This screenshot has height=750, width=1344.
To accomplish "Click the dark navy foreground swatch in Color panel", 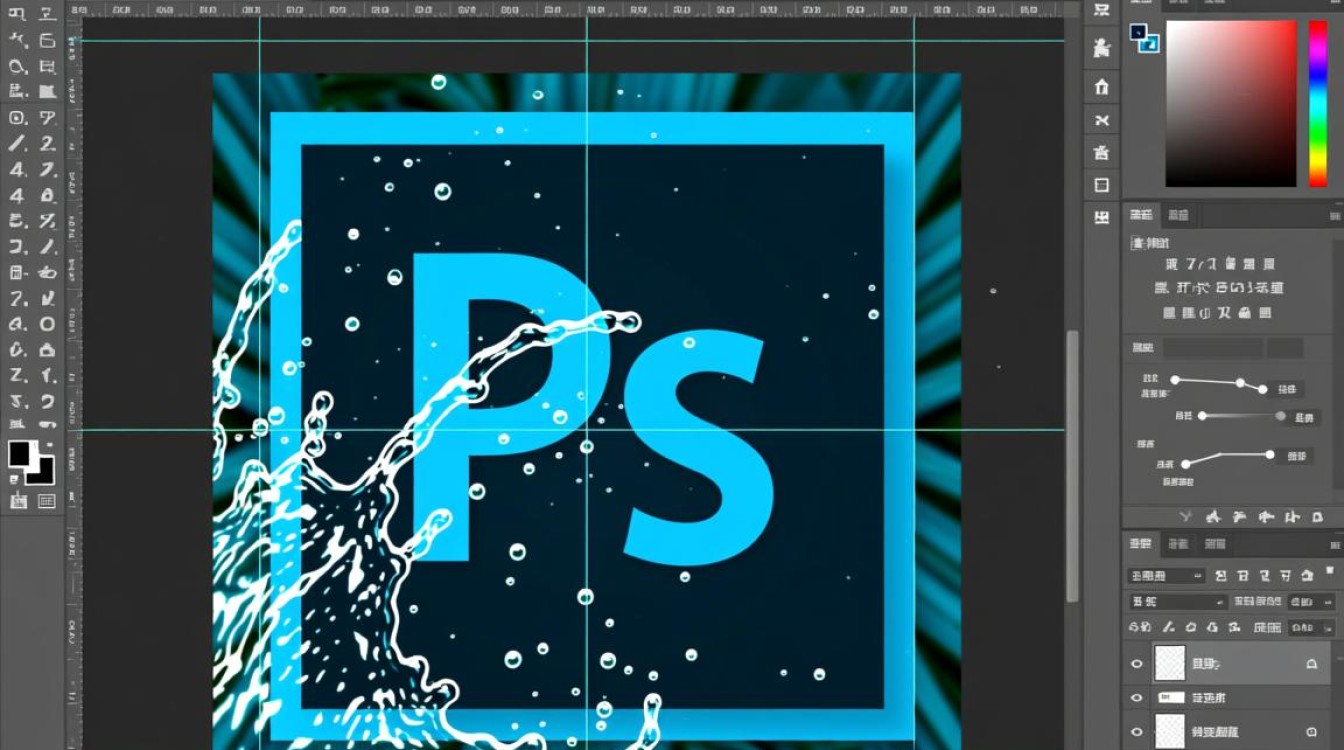I will (x=1138, y=32).
